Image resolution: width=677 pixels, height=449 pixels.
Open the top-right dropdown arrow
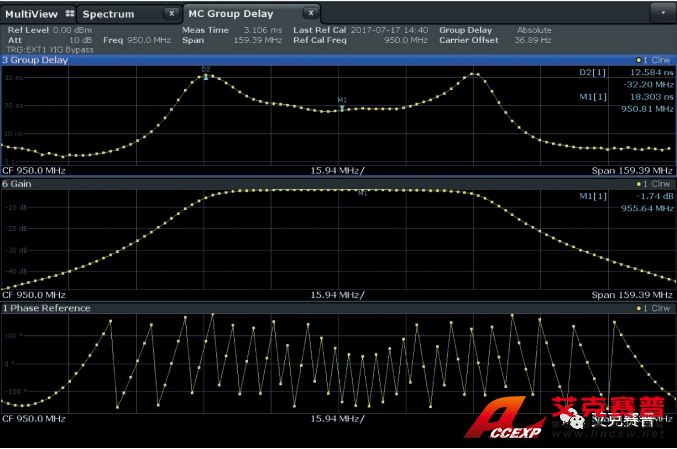pyautogui.click(x=662, y=14)
